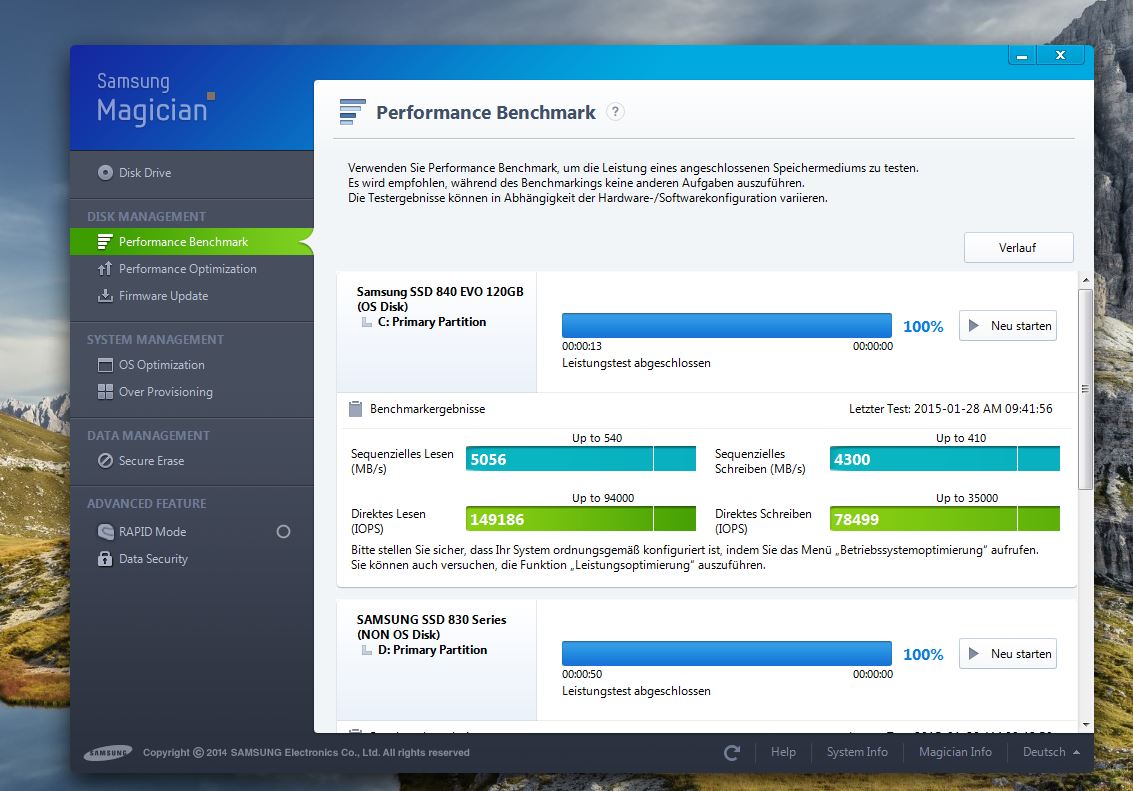Click the Letzter Test timestamp text

951,409
